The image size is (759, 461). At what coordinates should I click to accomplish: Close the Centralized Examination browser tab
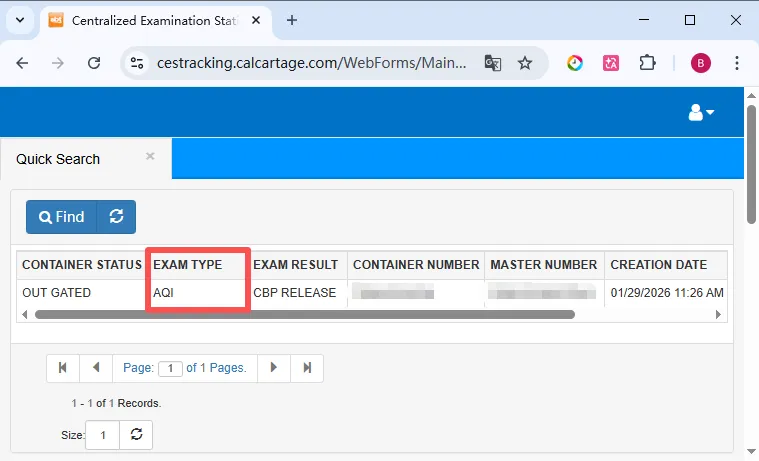pyautogui.click(x=256, y=20)
